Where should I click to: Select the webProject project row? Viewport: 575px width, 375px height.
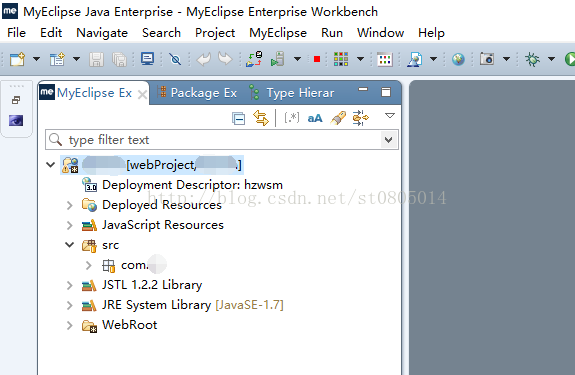point(151,165)
